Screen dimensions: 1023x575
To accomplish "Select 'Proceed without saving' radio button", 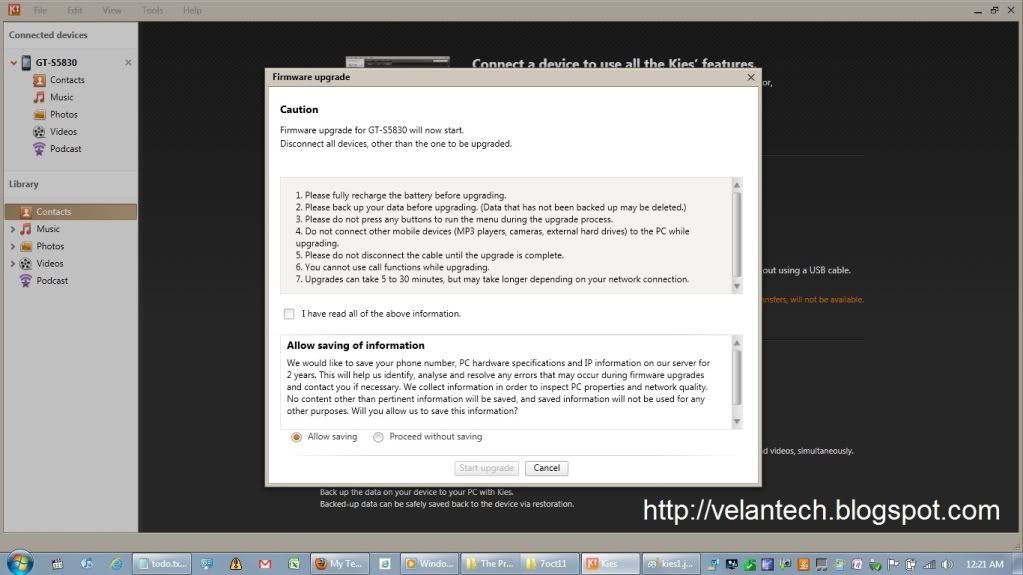I will pyautogui.click(x=378, y=437).
